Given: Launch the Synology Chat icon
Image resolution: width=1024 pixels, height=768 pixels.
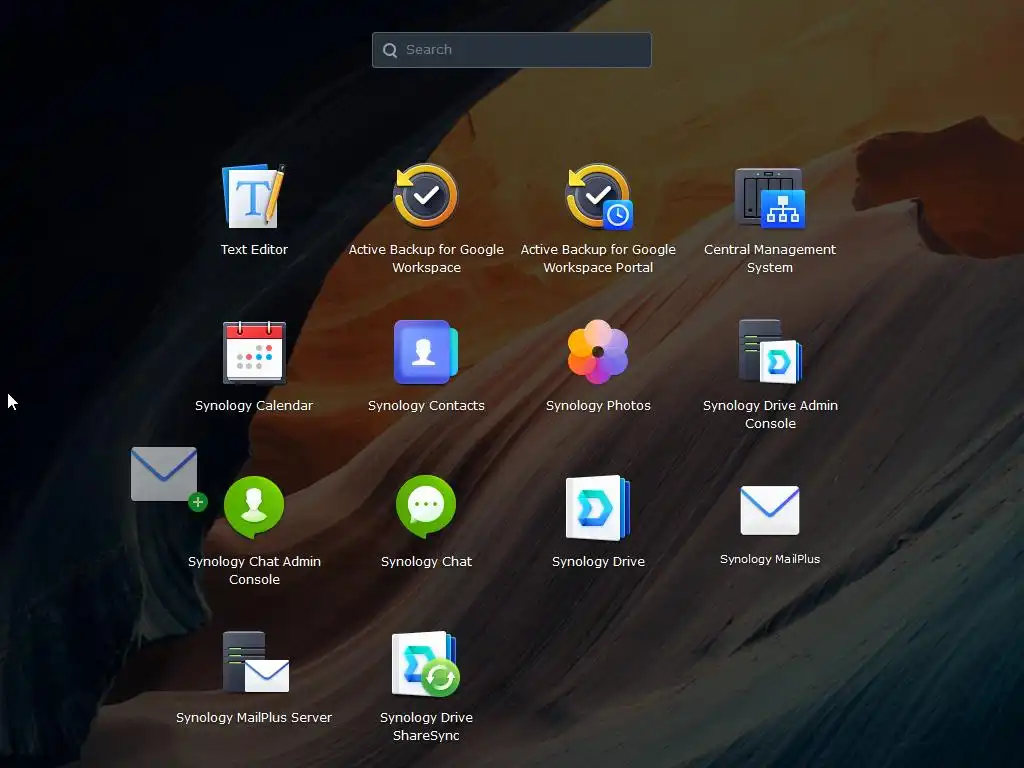Looking at the screenshot, I should pos(426,507).
